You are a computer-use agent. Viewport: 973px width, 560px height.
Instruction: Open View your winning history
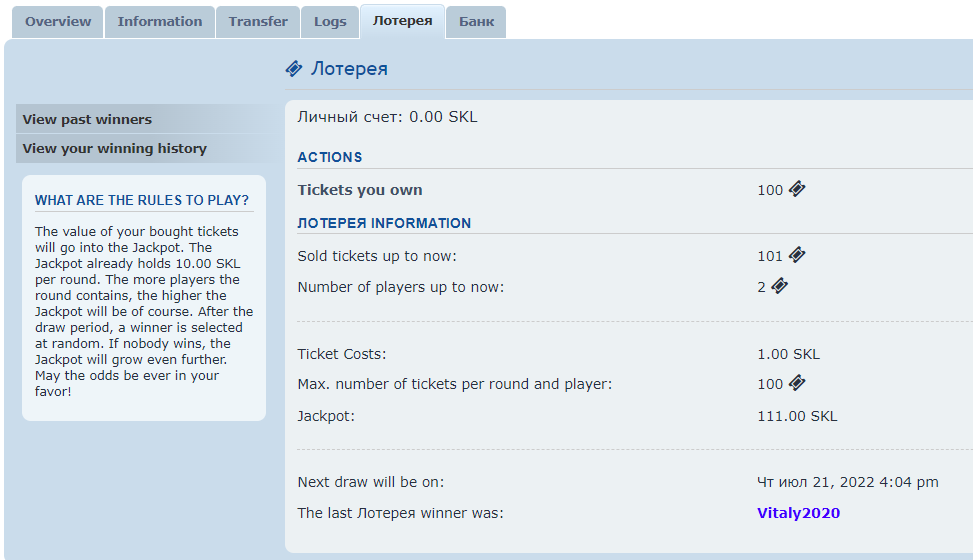click(x=114, y=148)
